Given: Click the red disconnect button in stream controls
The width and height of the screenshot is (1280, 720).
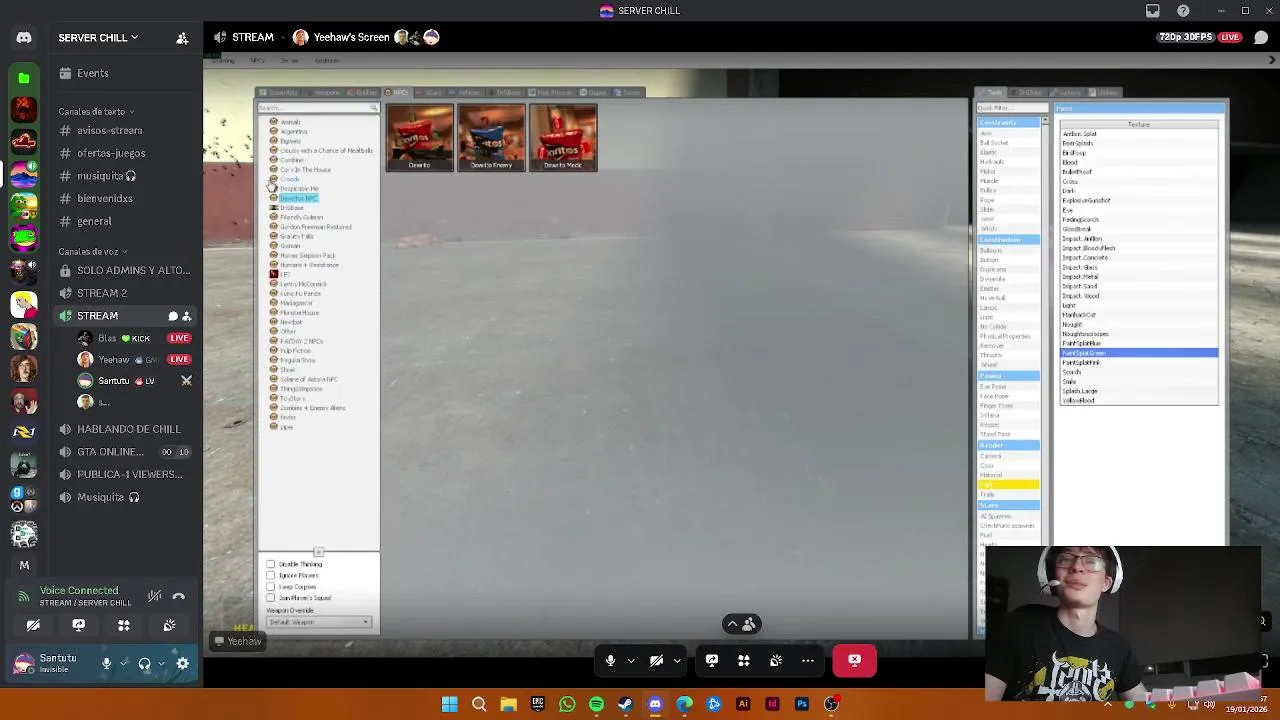Looking at the screenshot, I should [x=855, y=661].
